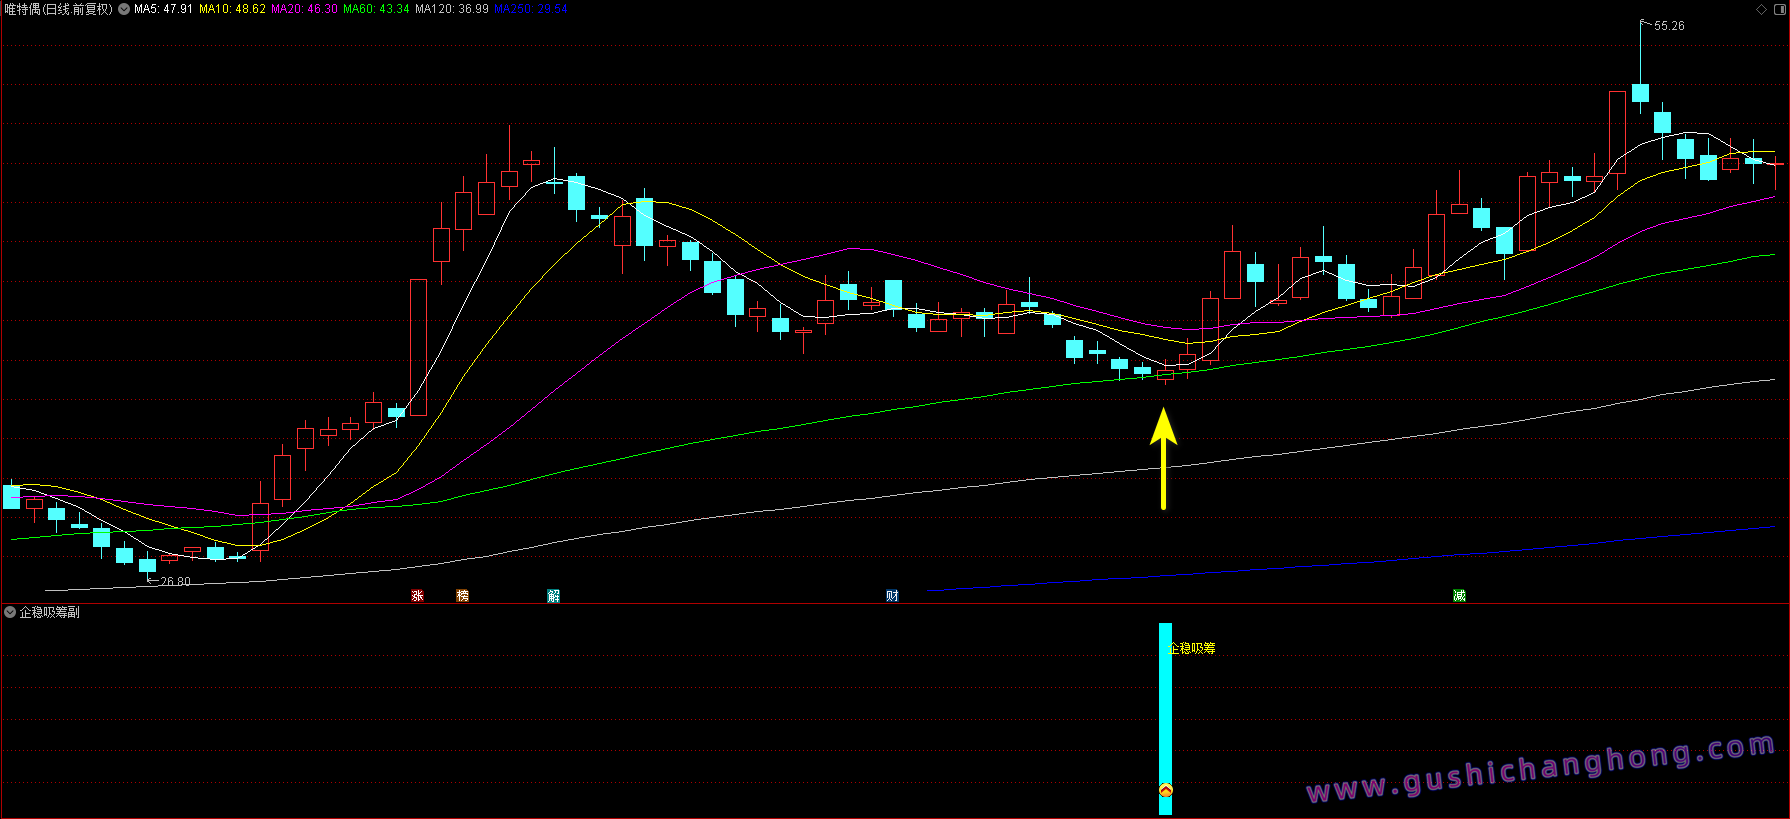Expand the 企稳吸筹副 sub-indicator dropdown

click(x=10, y=612)
